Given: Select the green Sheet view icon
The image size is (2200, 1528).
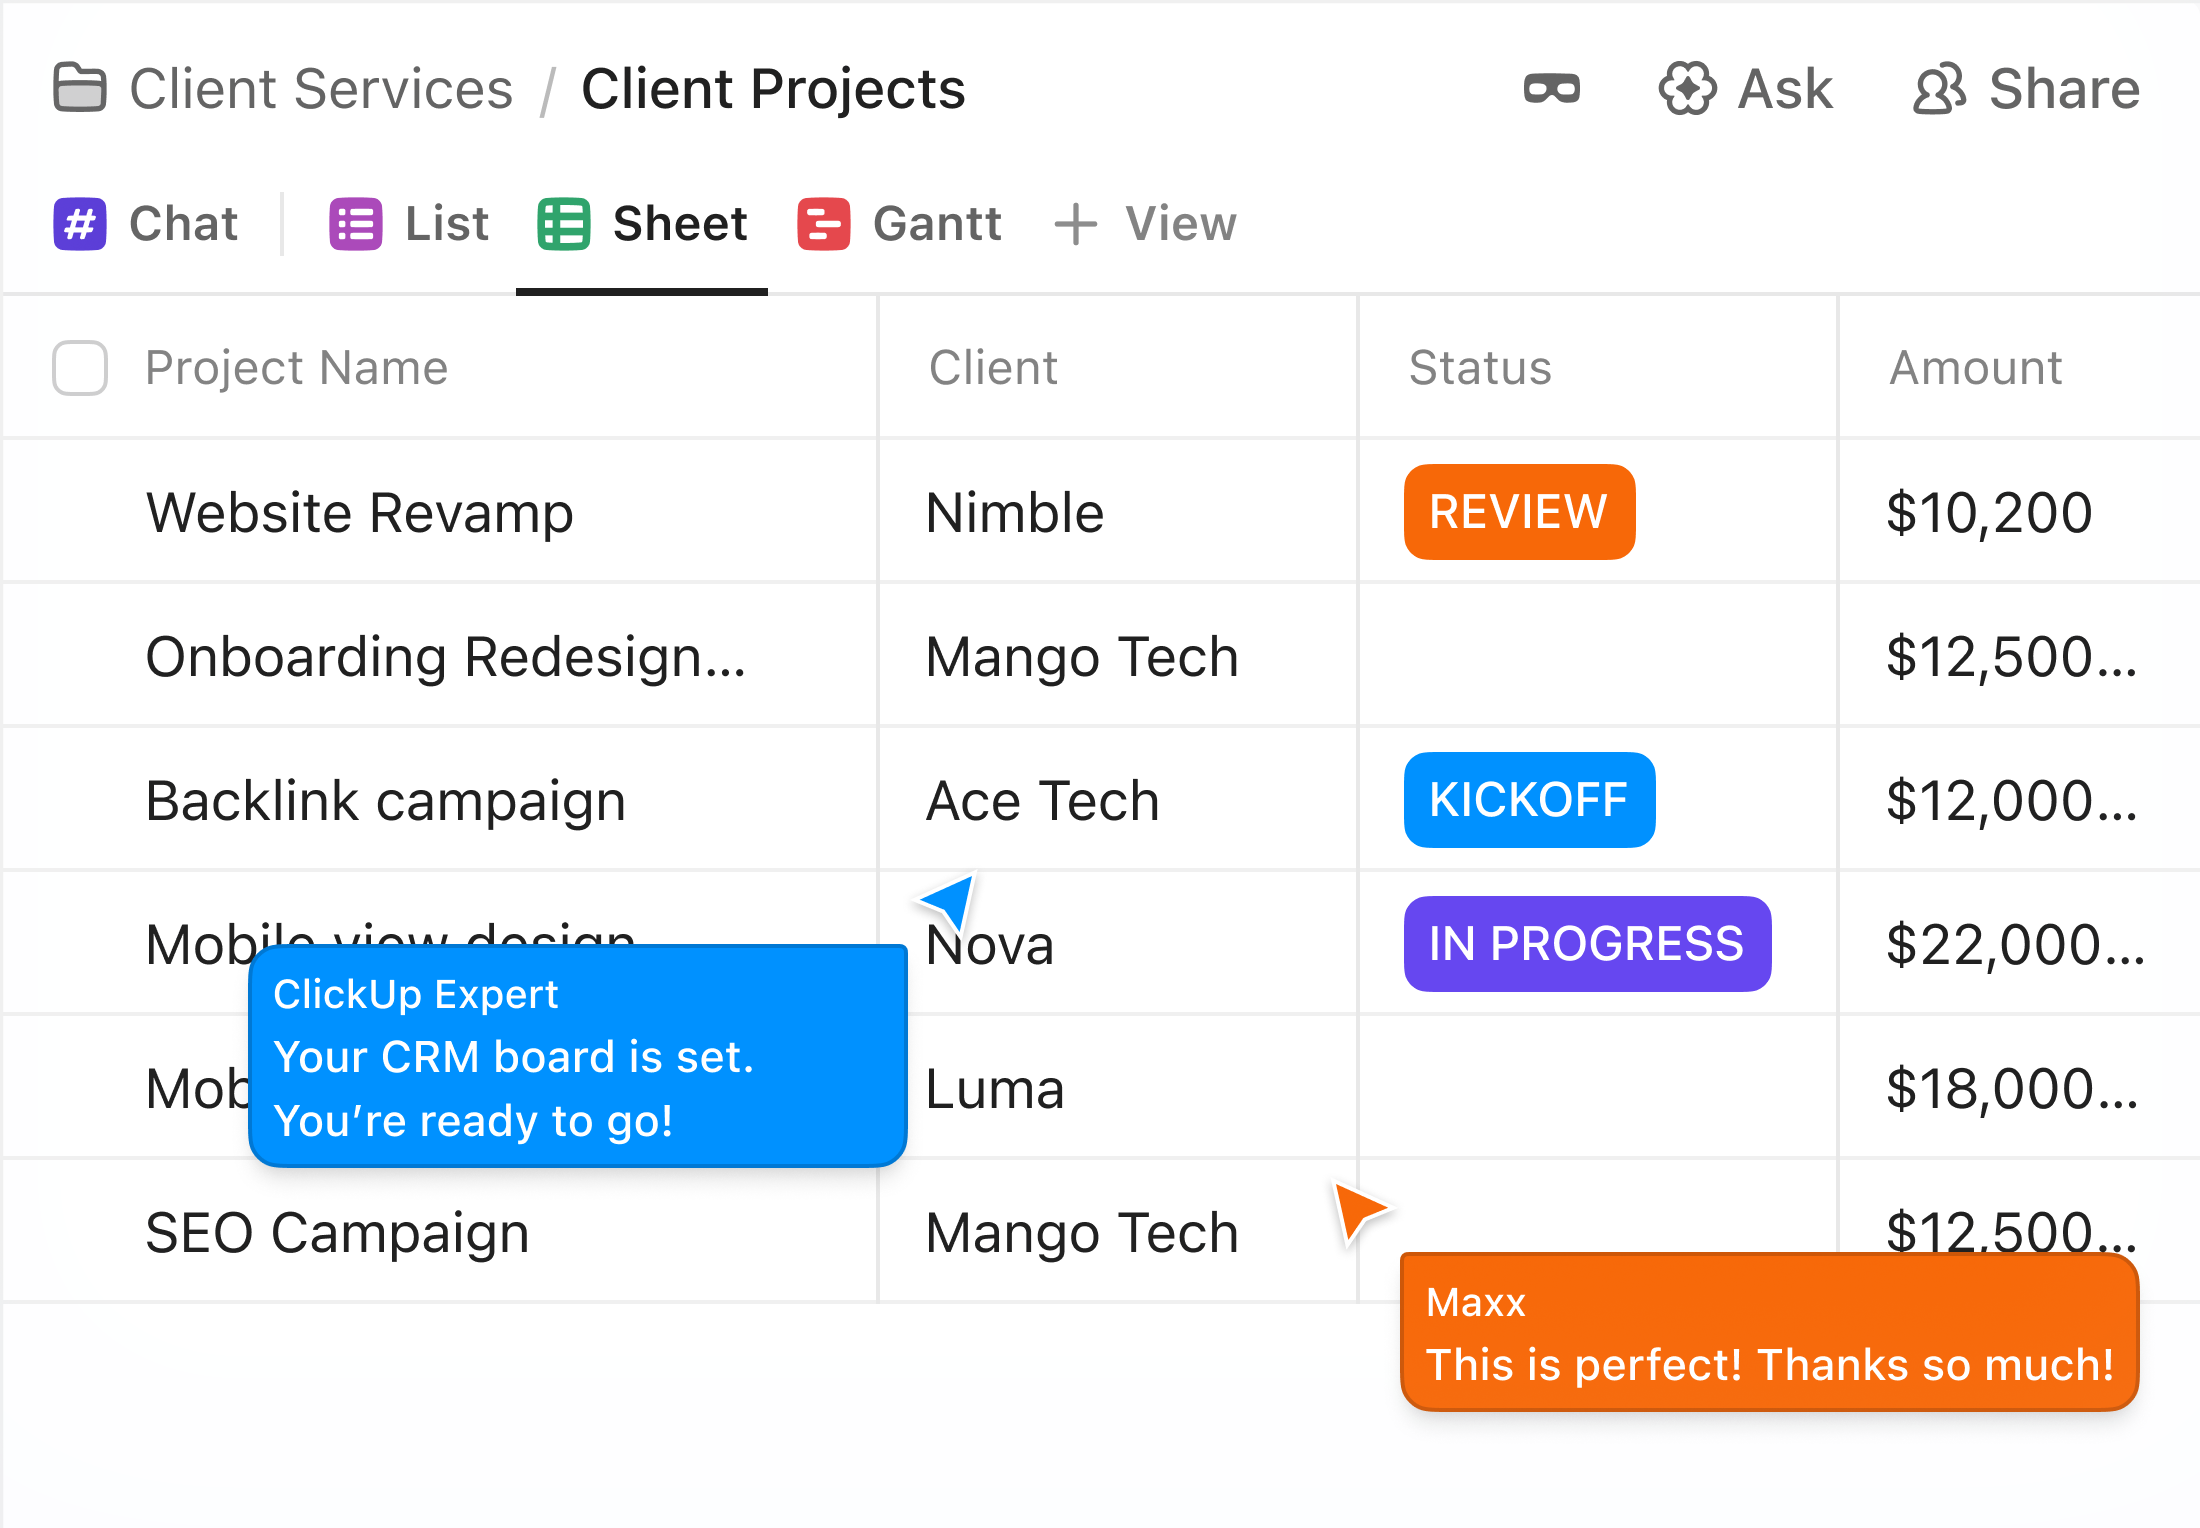Looking at the screenshot, I should tap(564, 224).
